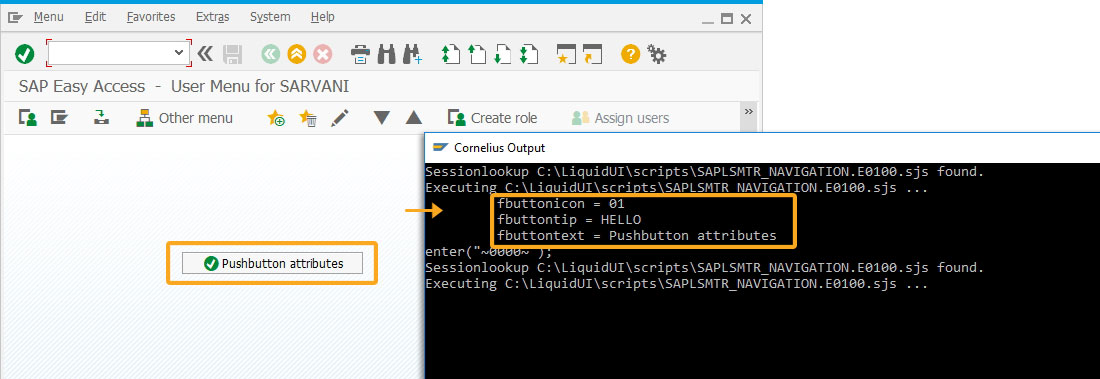Switch to SAP Menu icon
Image resolution: width=1100 pixels, height=379 pixels.
pos(58,118)
